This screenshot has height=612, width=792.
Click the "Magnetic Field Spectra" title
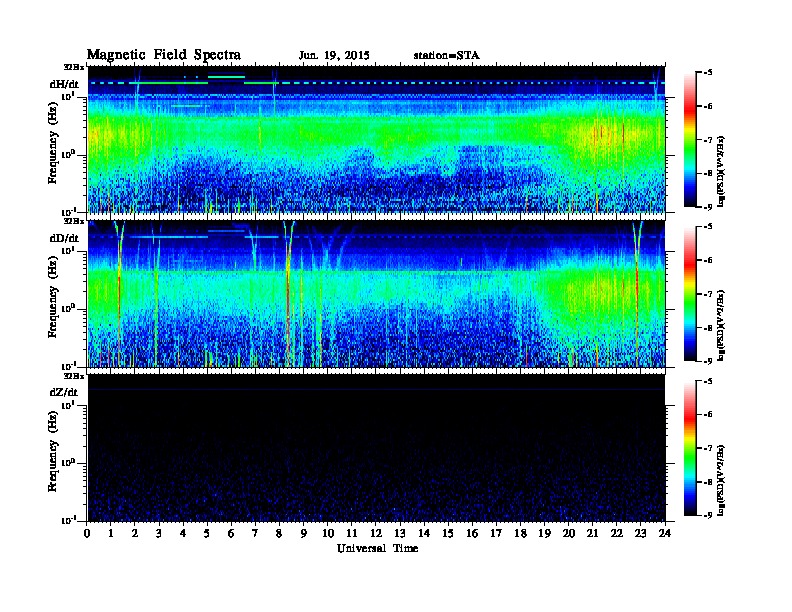click(x=164, y=55)
